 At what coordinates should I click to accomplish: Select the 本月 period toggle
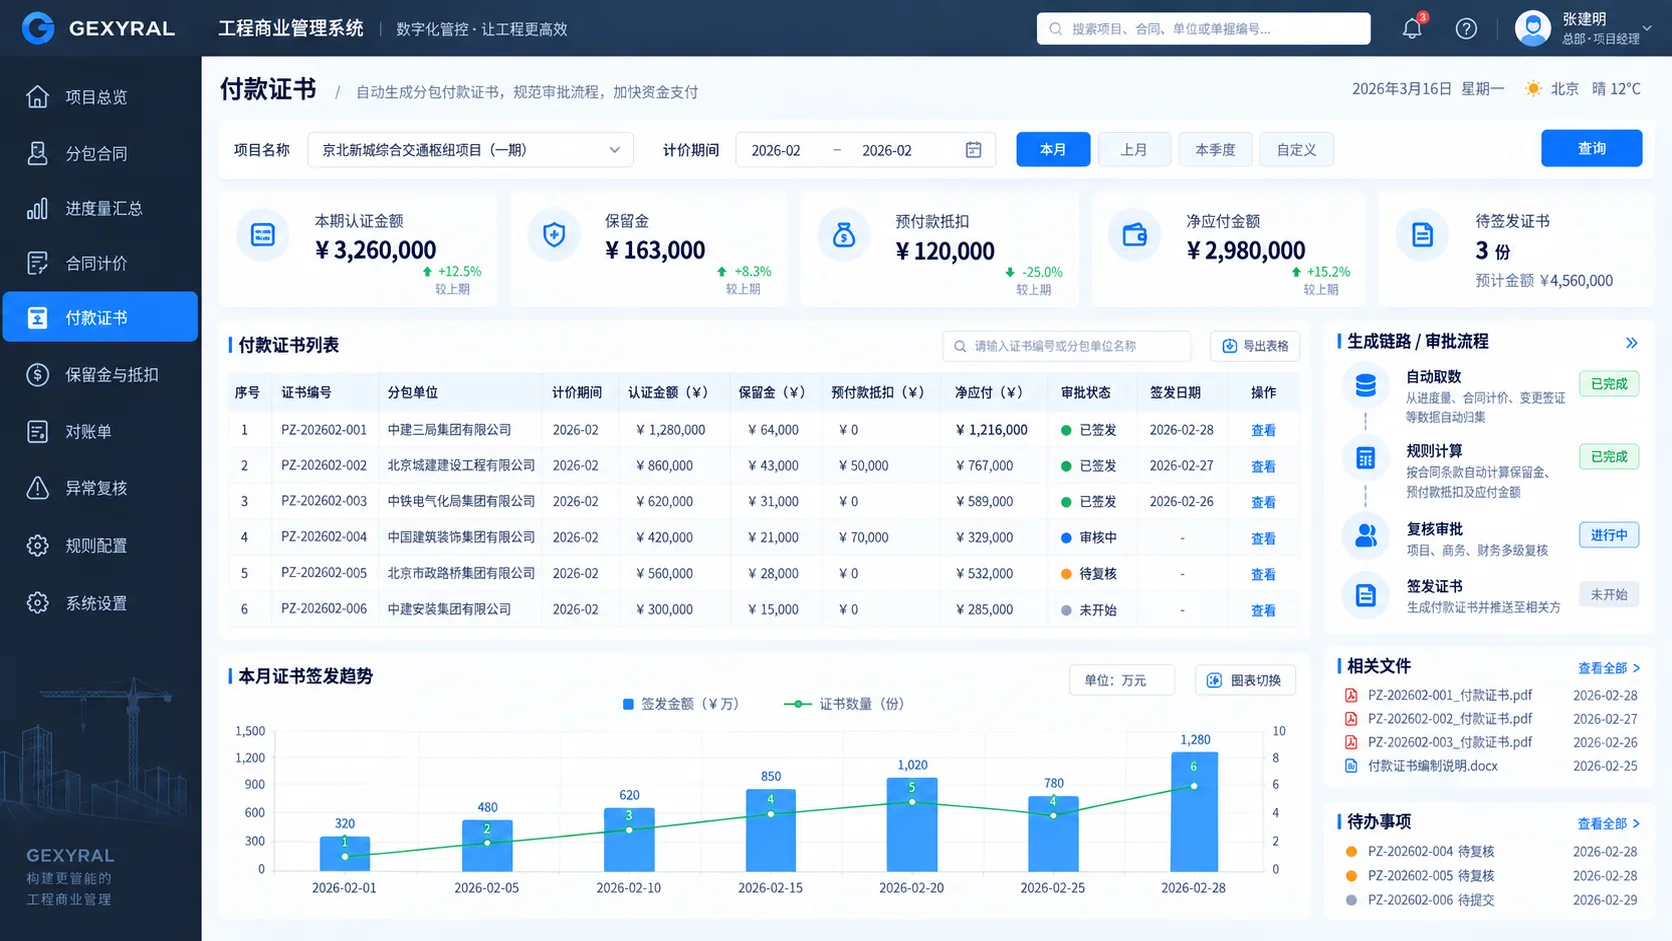pos(1053,149)
